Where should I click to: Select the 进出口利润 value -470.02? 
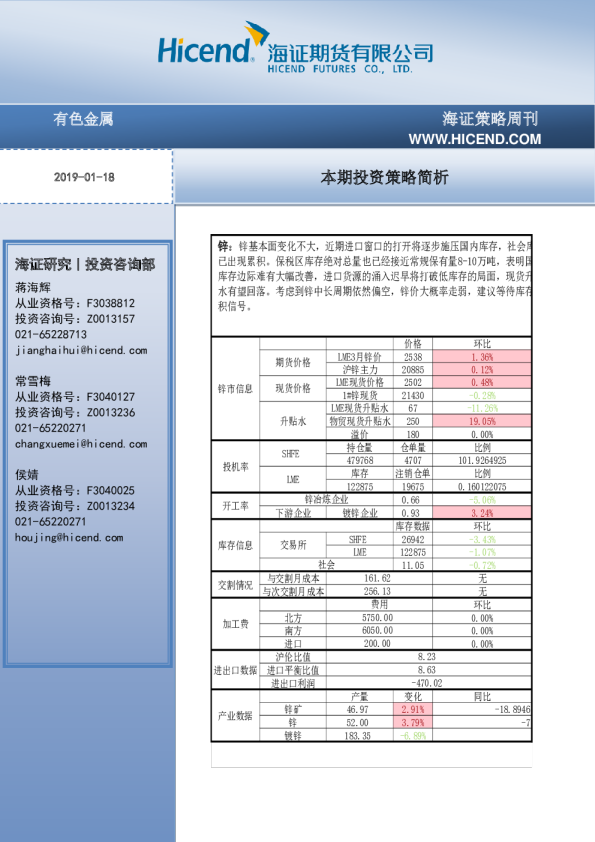pyautogui.click(x=427, y=683)
